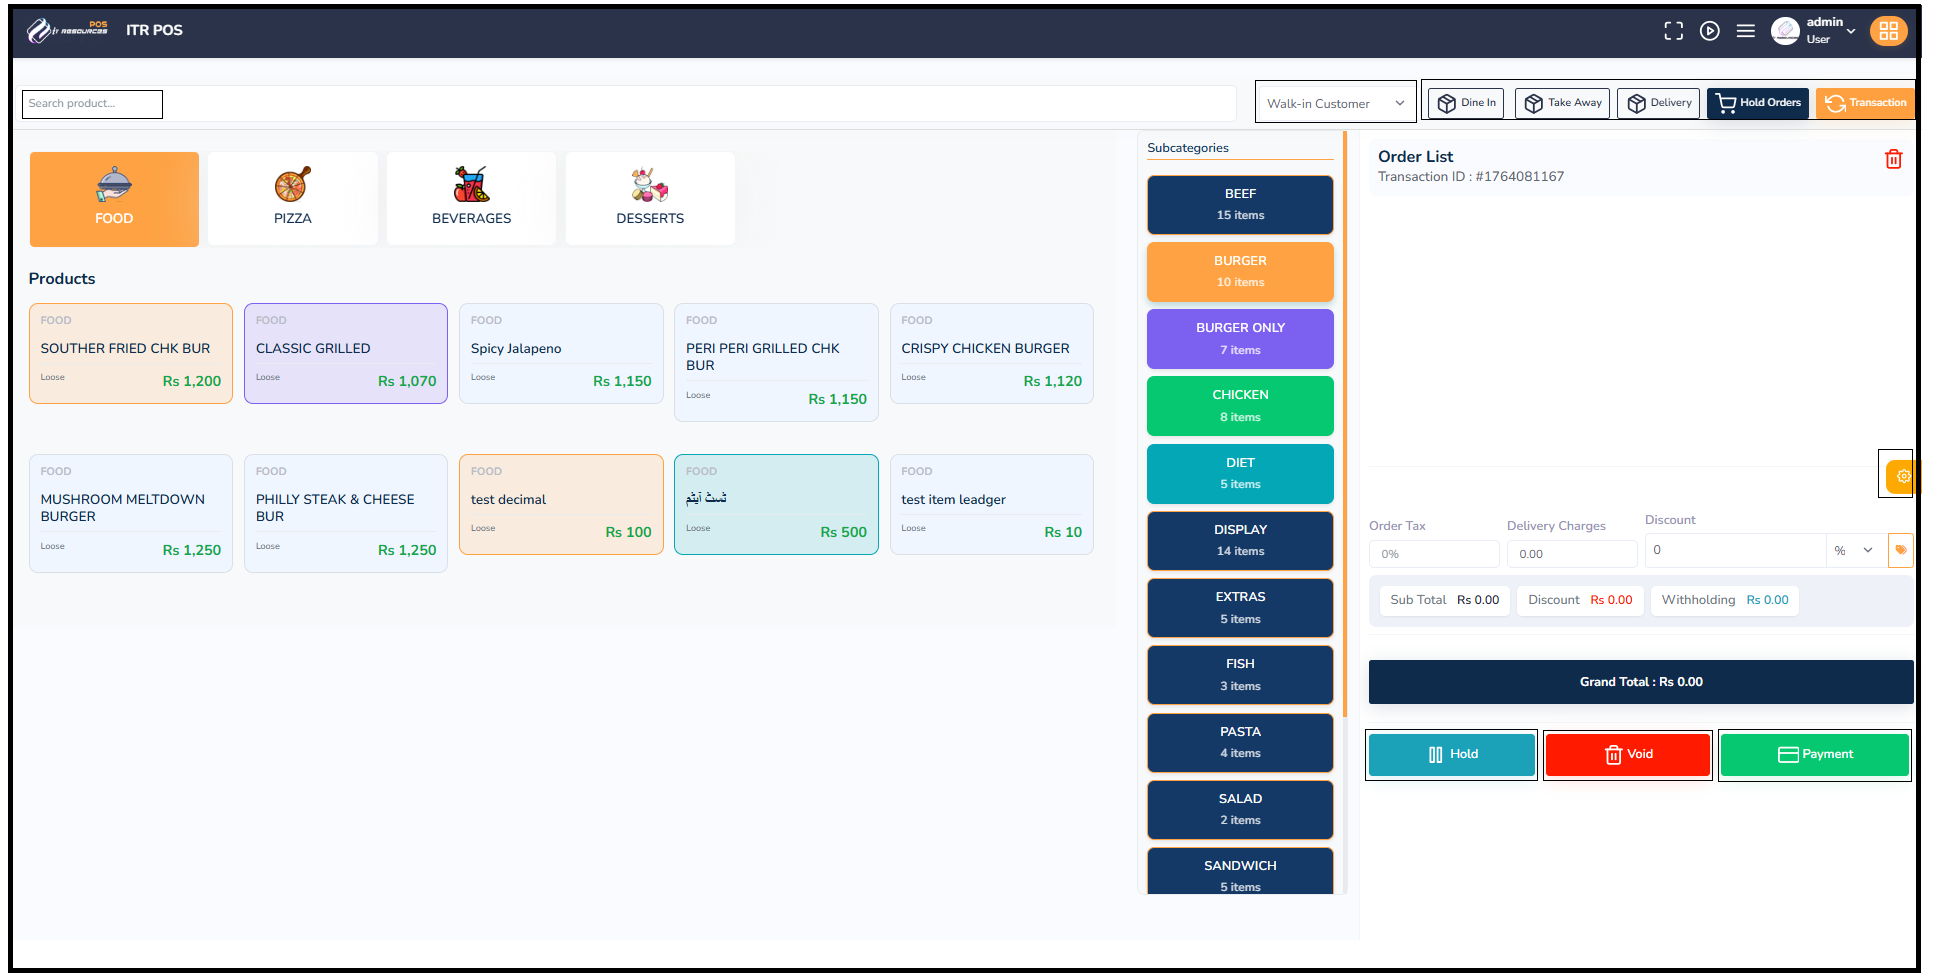The image size is (1936, 976).
Task: Open the admin user account menu
Action: pos(1815,31)
